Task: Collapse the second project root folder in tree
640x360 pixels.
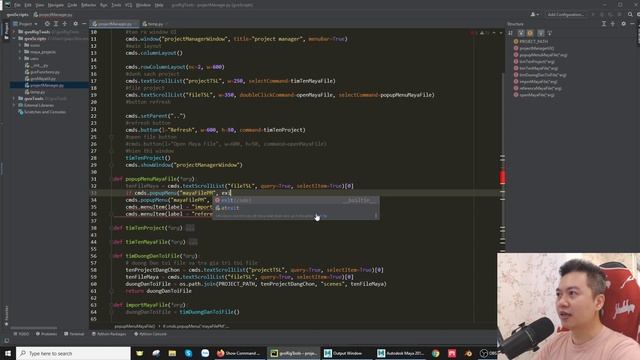Action: tap(14, 39)
